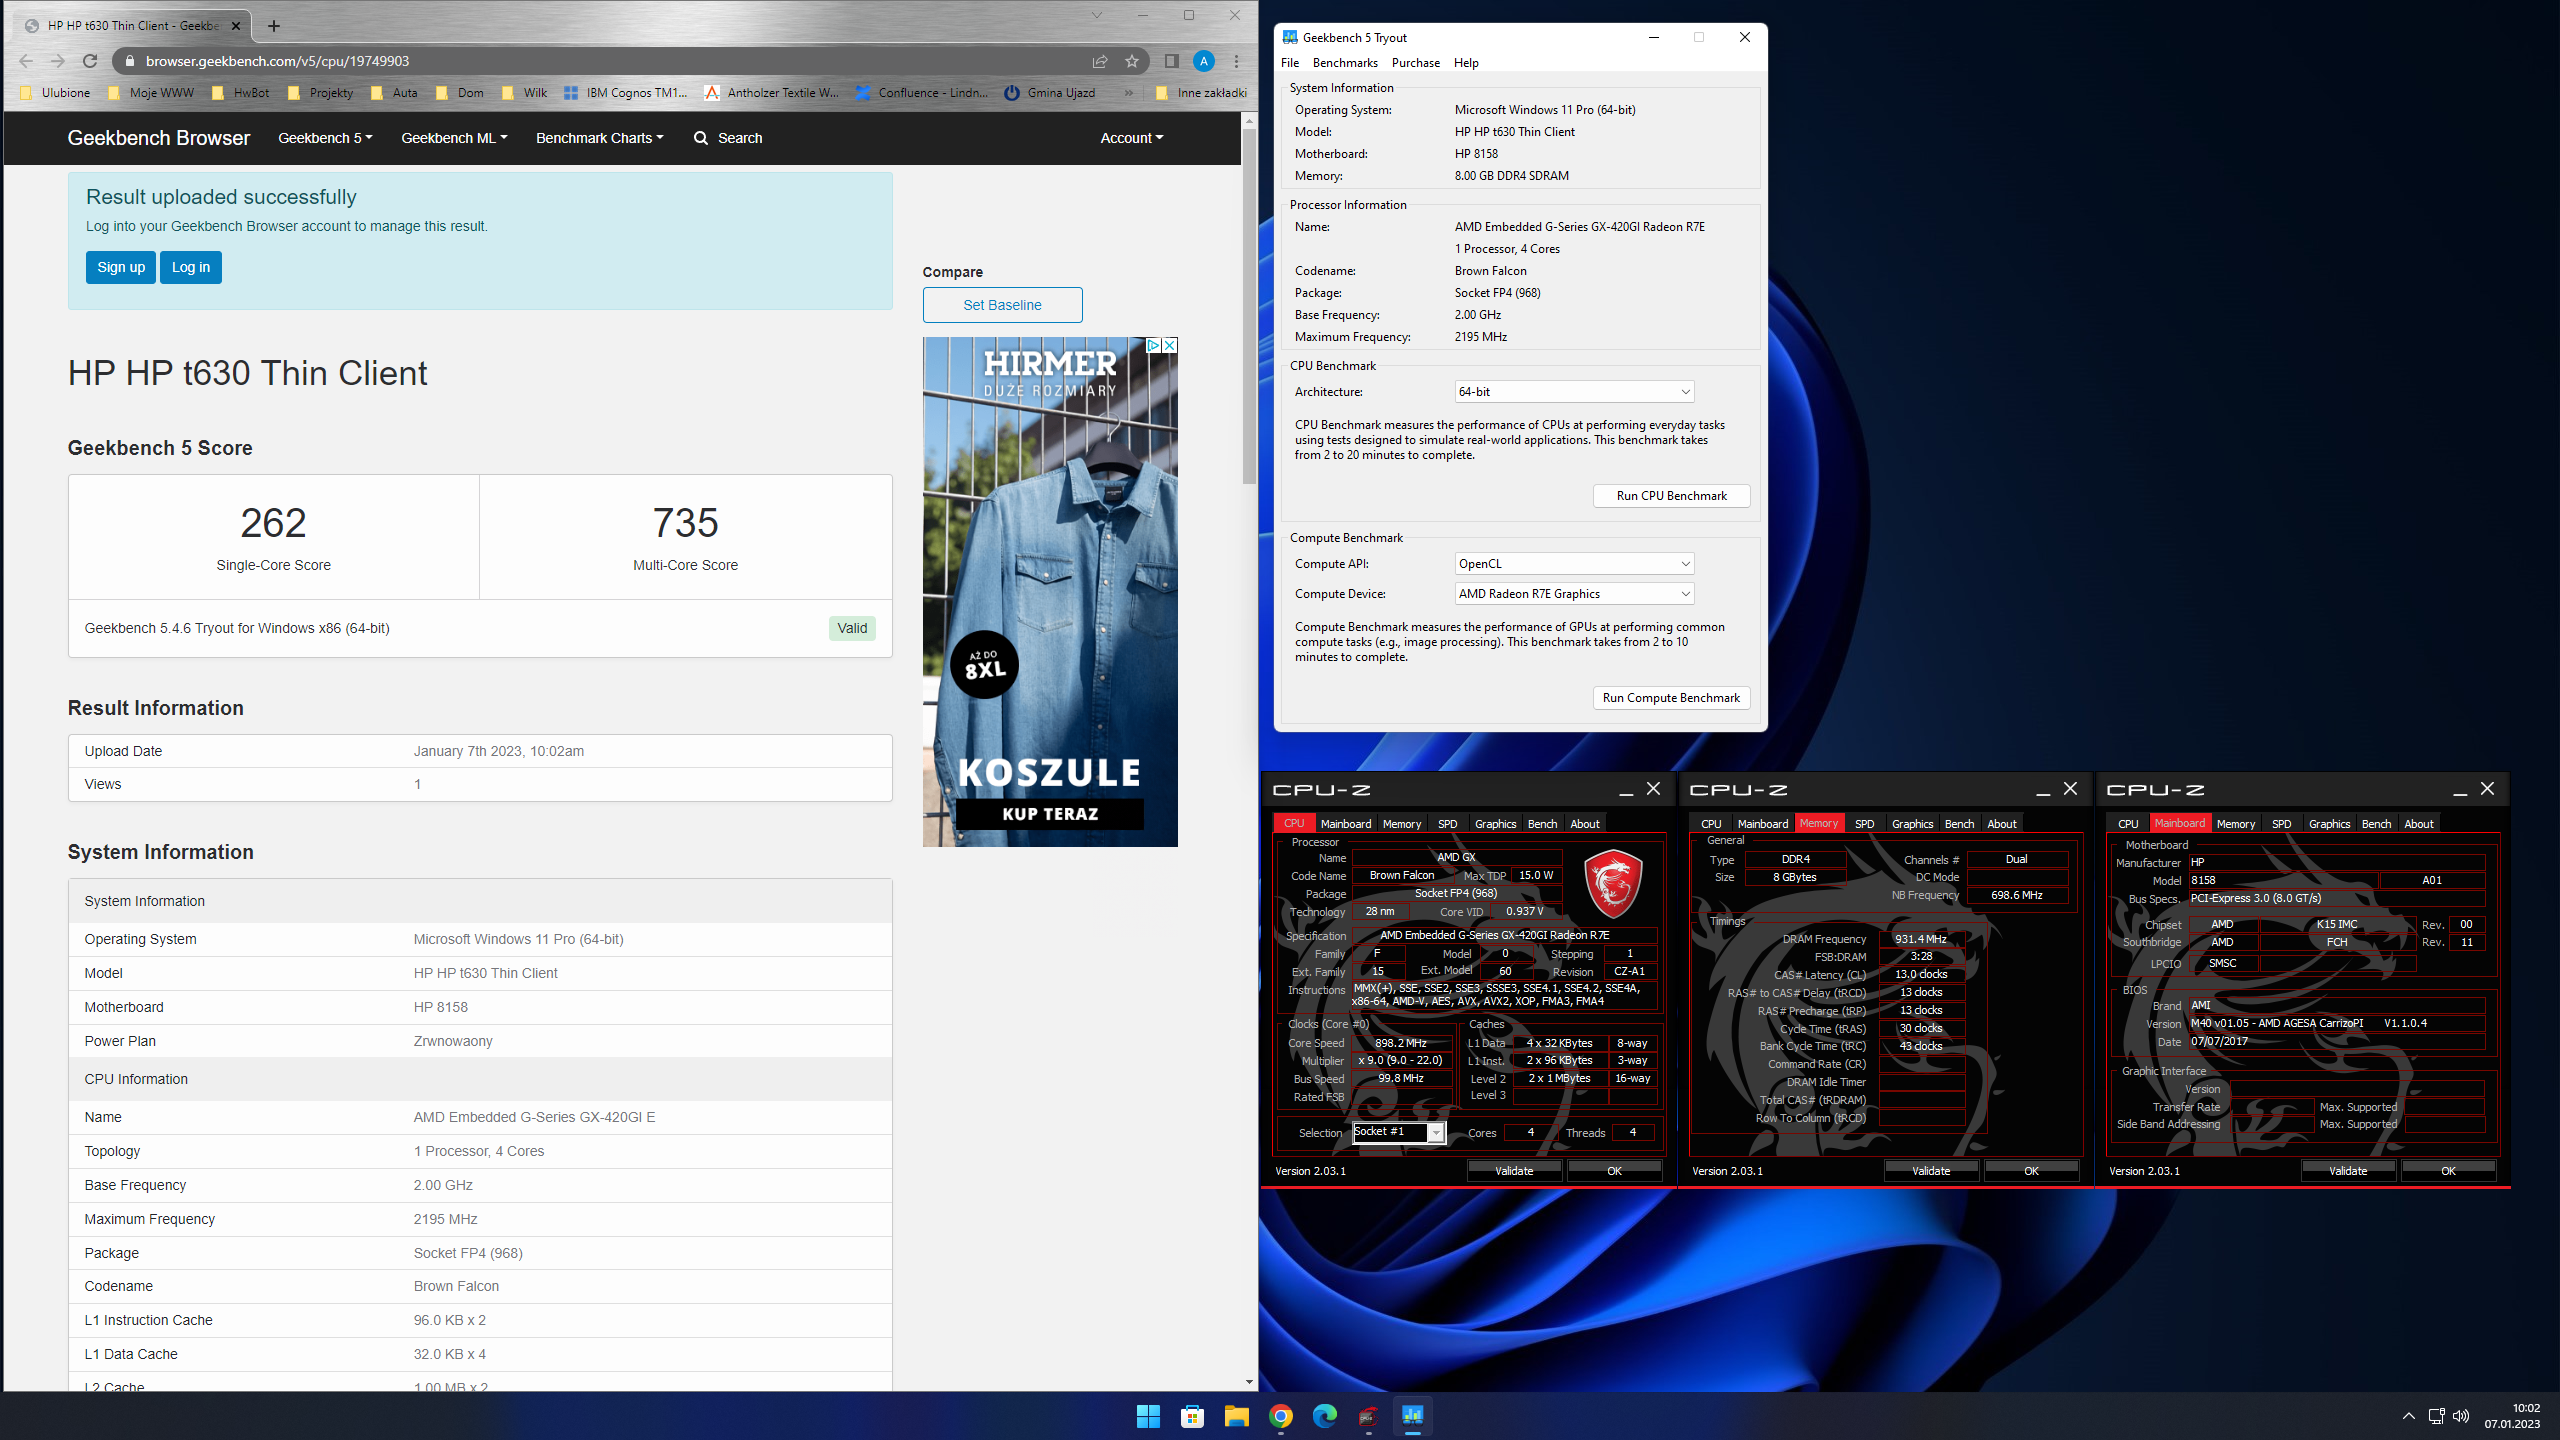Open the HwBot bookmark folder
The height and width of the screenshot is (1440, 2560).
pos(240,93)
